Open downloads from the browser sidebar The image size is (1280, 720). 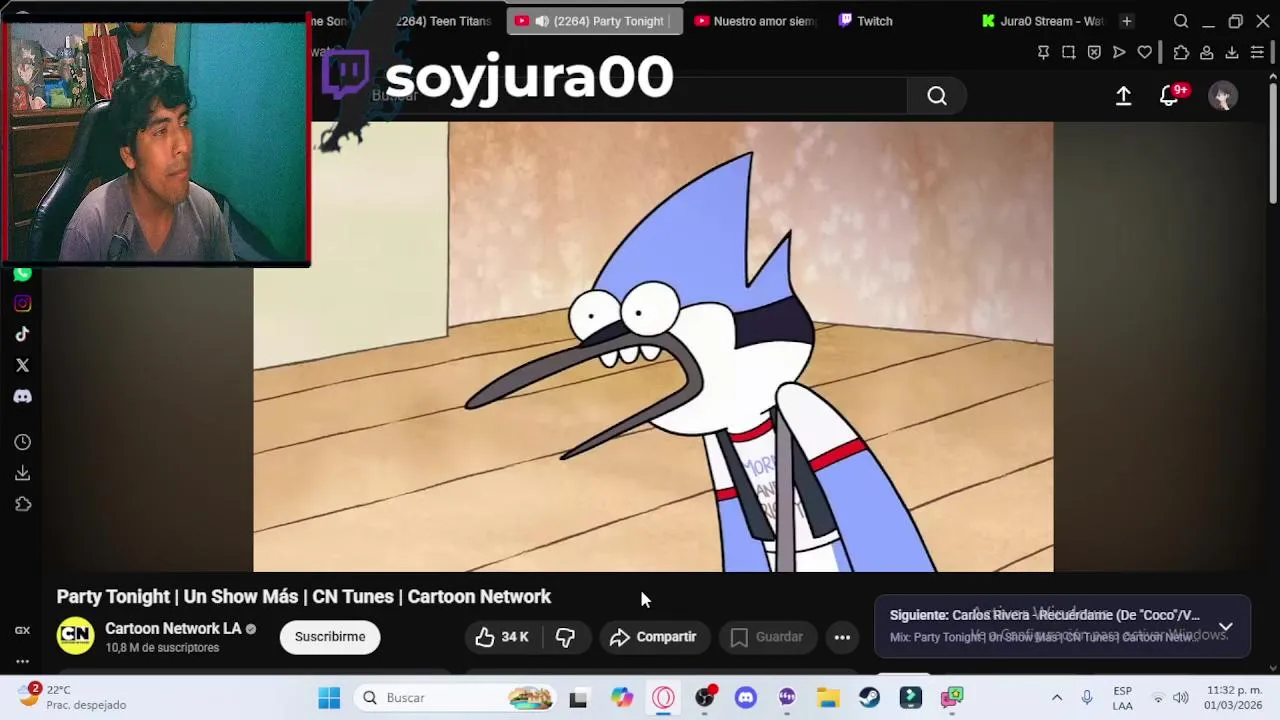(22, 473)
